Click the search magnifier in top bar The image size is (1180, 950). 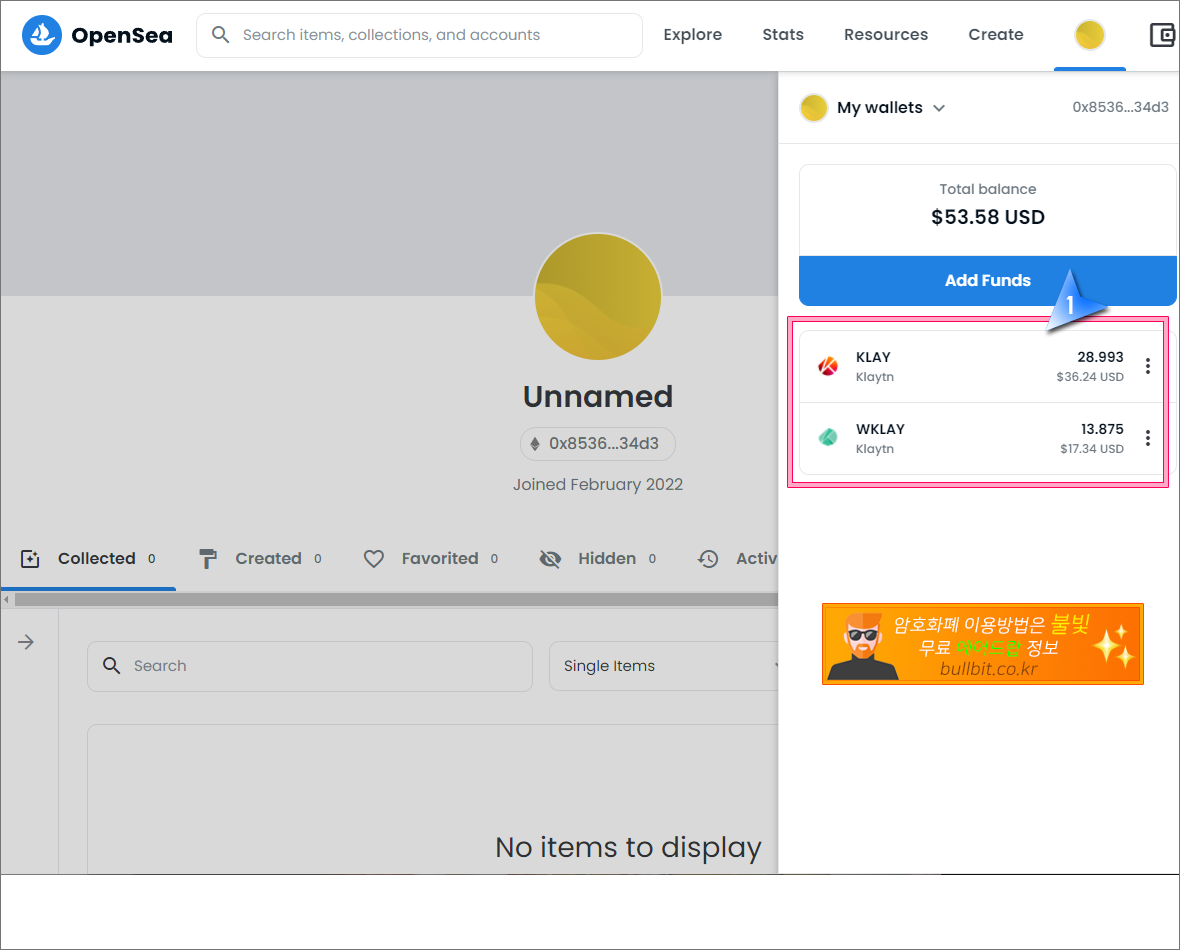[220, 35]
